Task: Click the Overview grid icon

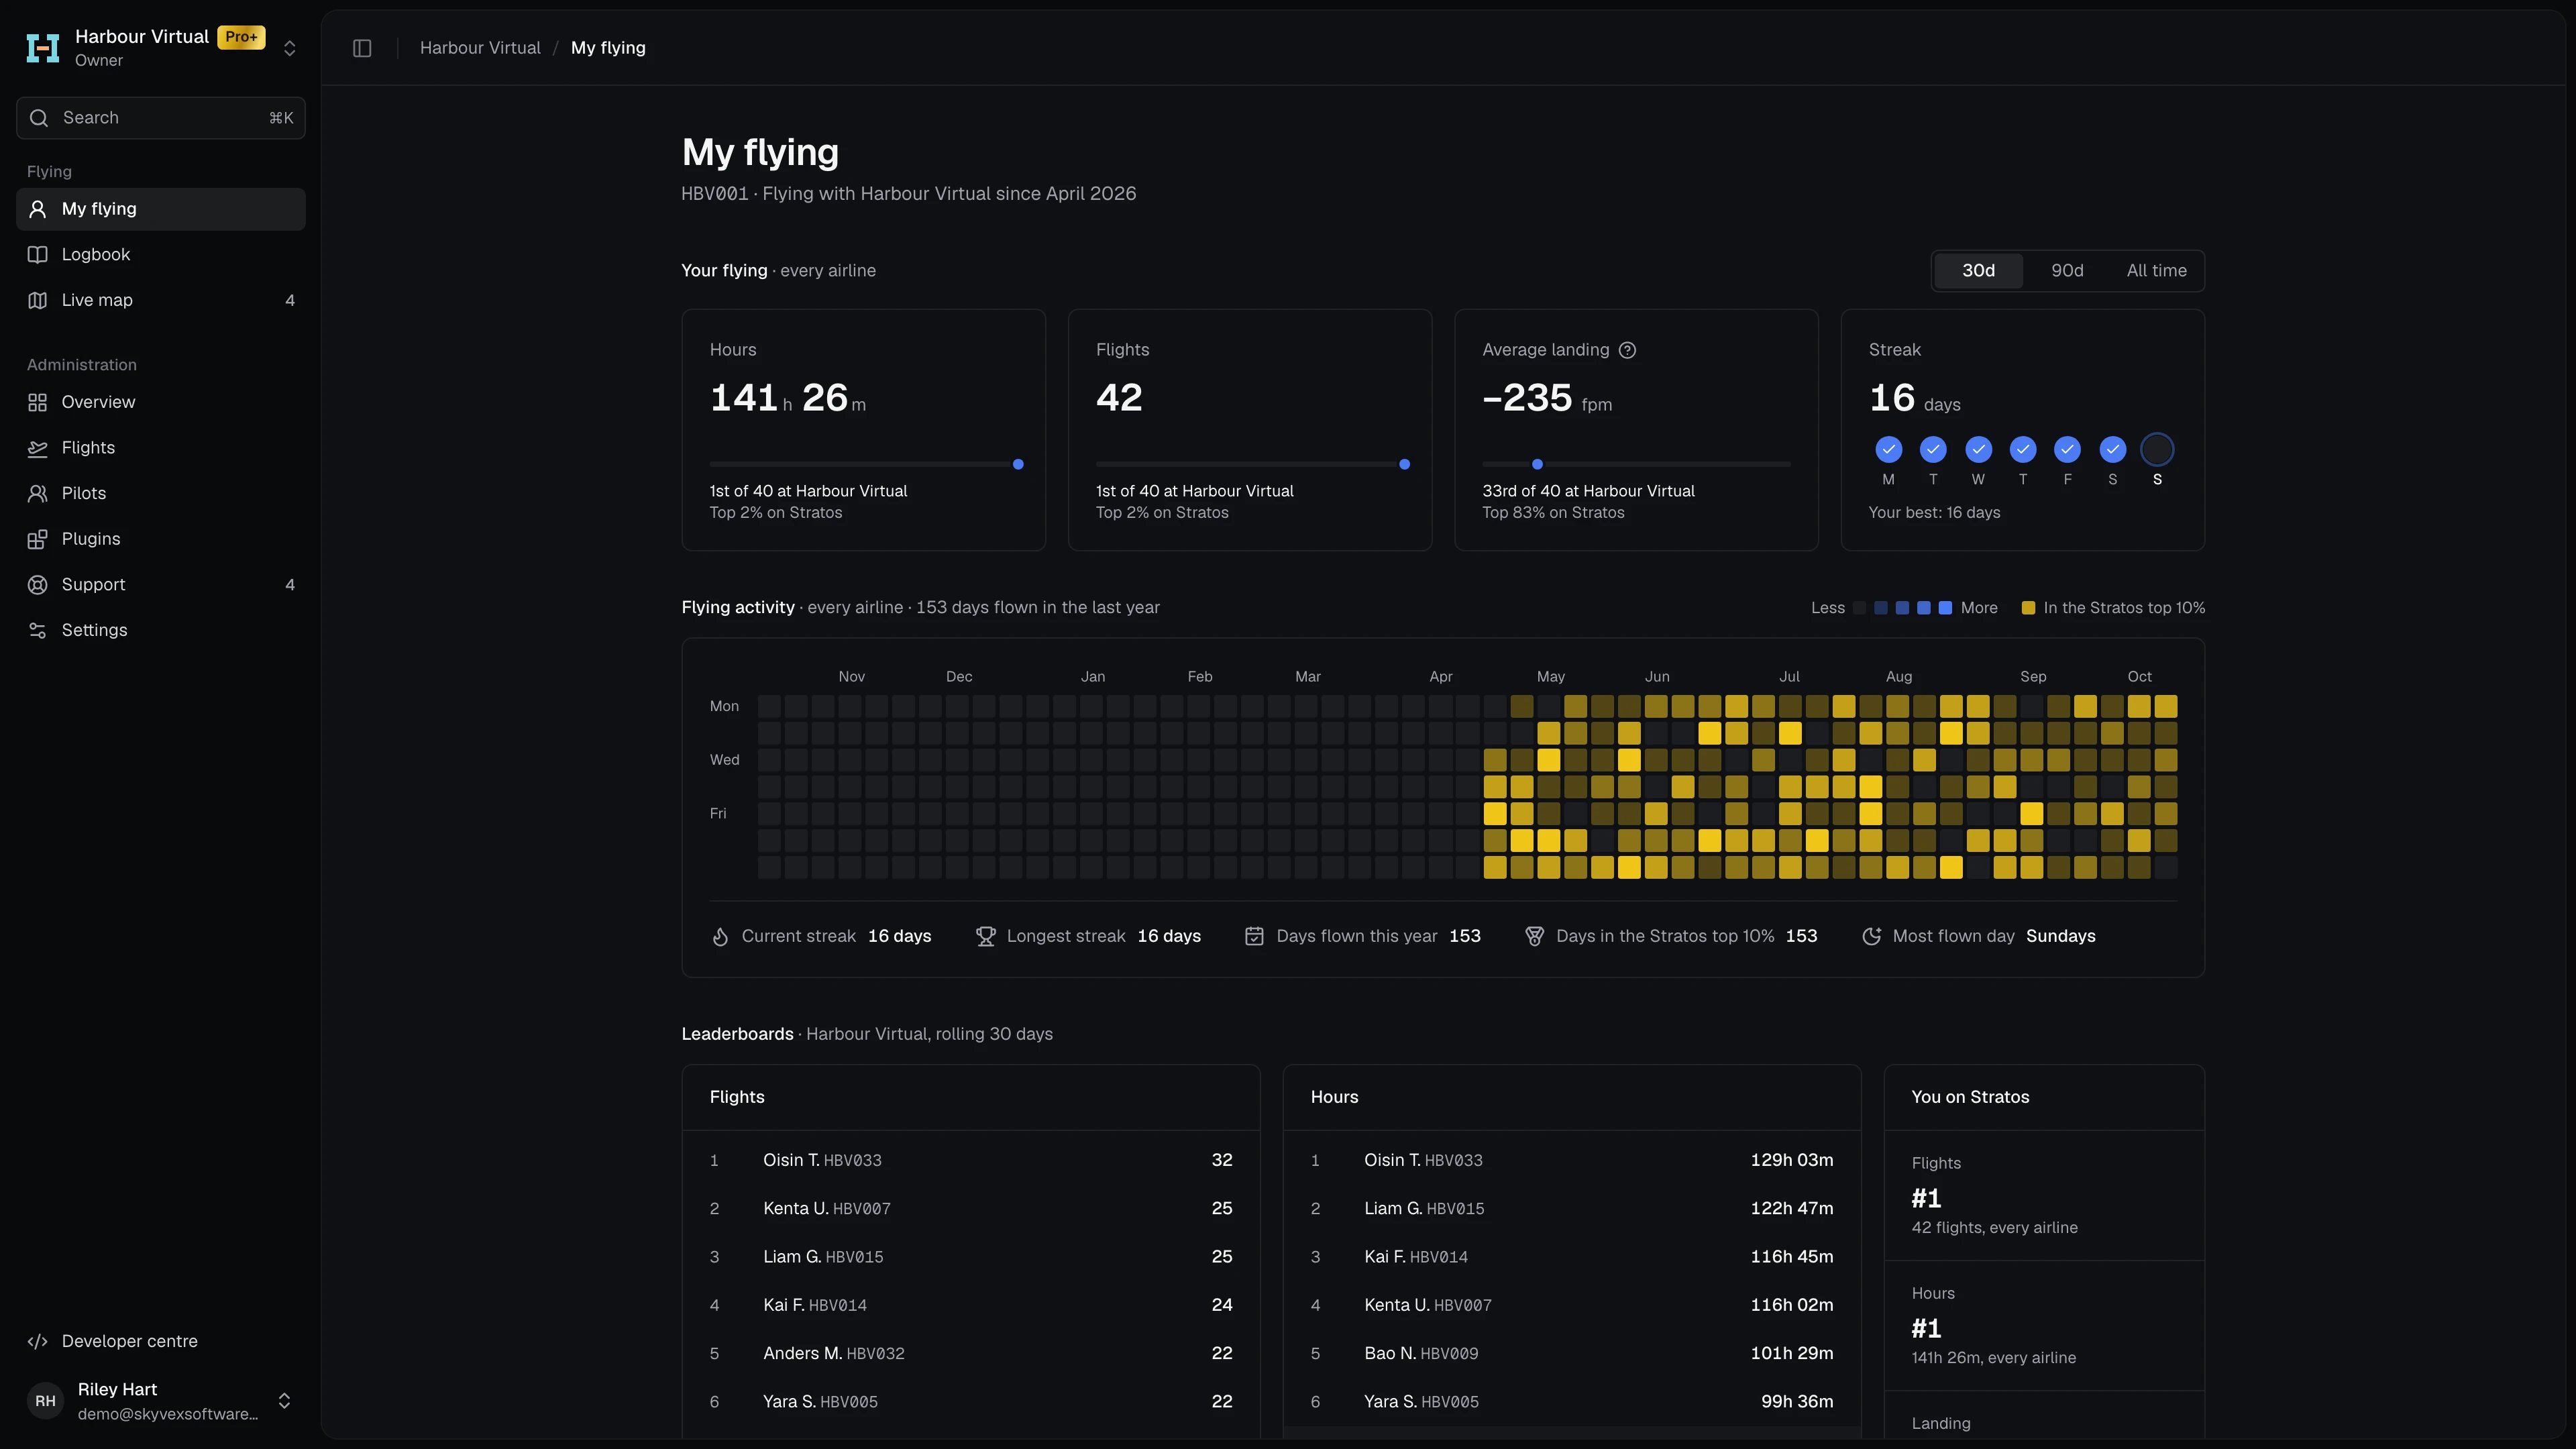Action: click(x=38, y=402)
